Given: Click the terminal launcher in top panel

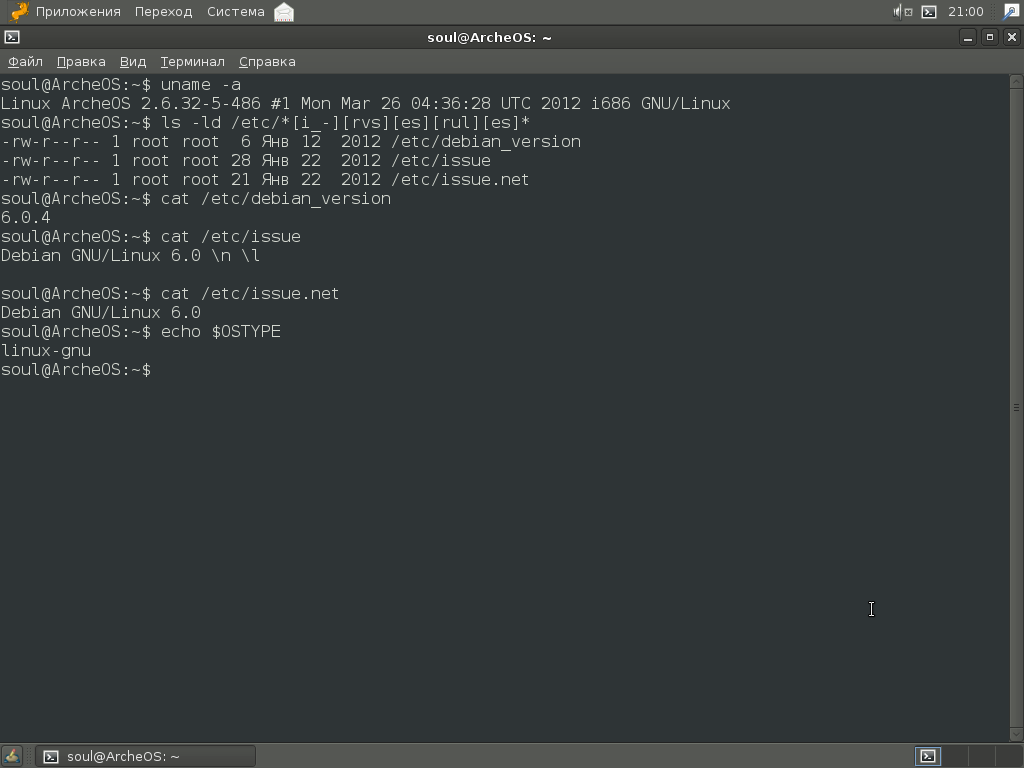Looking at the screenshot, I should click(x=929, y=12).
